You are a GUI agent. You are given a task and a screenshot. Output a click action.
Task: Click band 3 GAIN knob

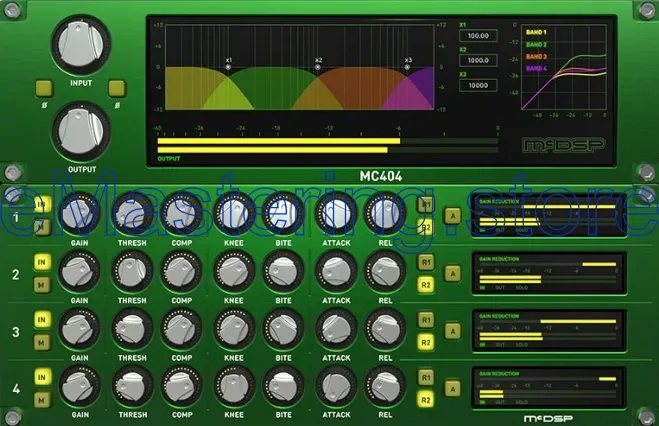(79, 330)
